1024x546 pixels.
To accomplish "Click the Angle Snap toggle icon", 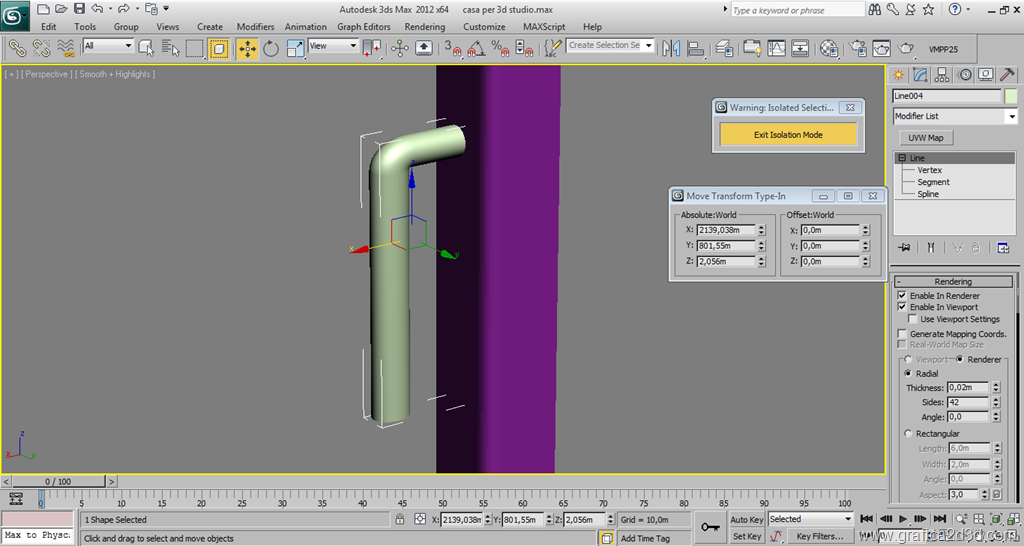I will [x=475, y=48].
